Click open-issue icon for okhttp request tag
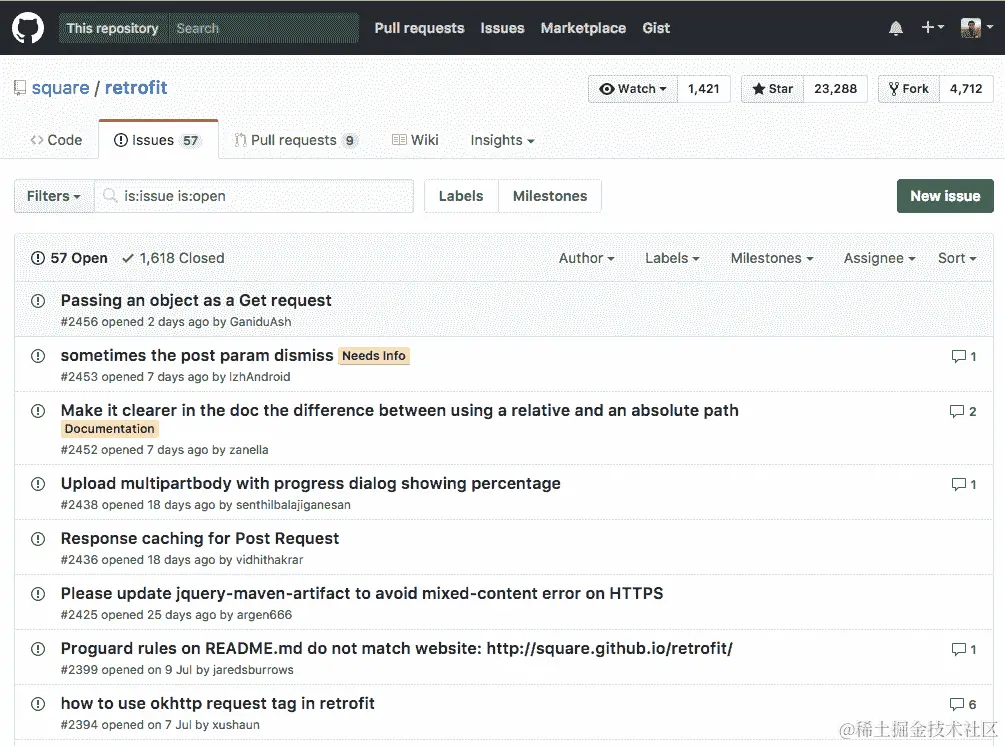 click(x=38, y=704)
